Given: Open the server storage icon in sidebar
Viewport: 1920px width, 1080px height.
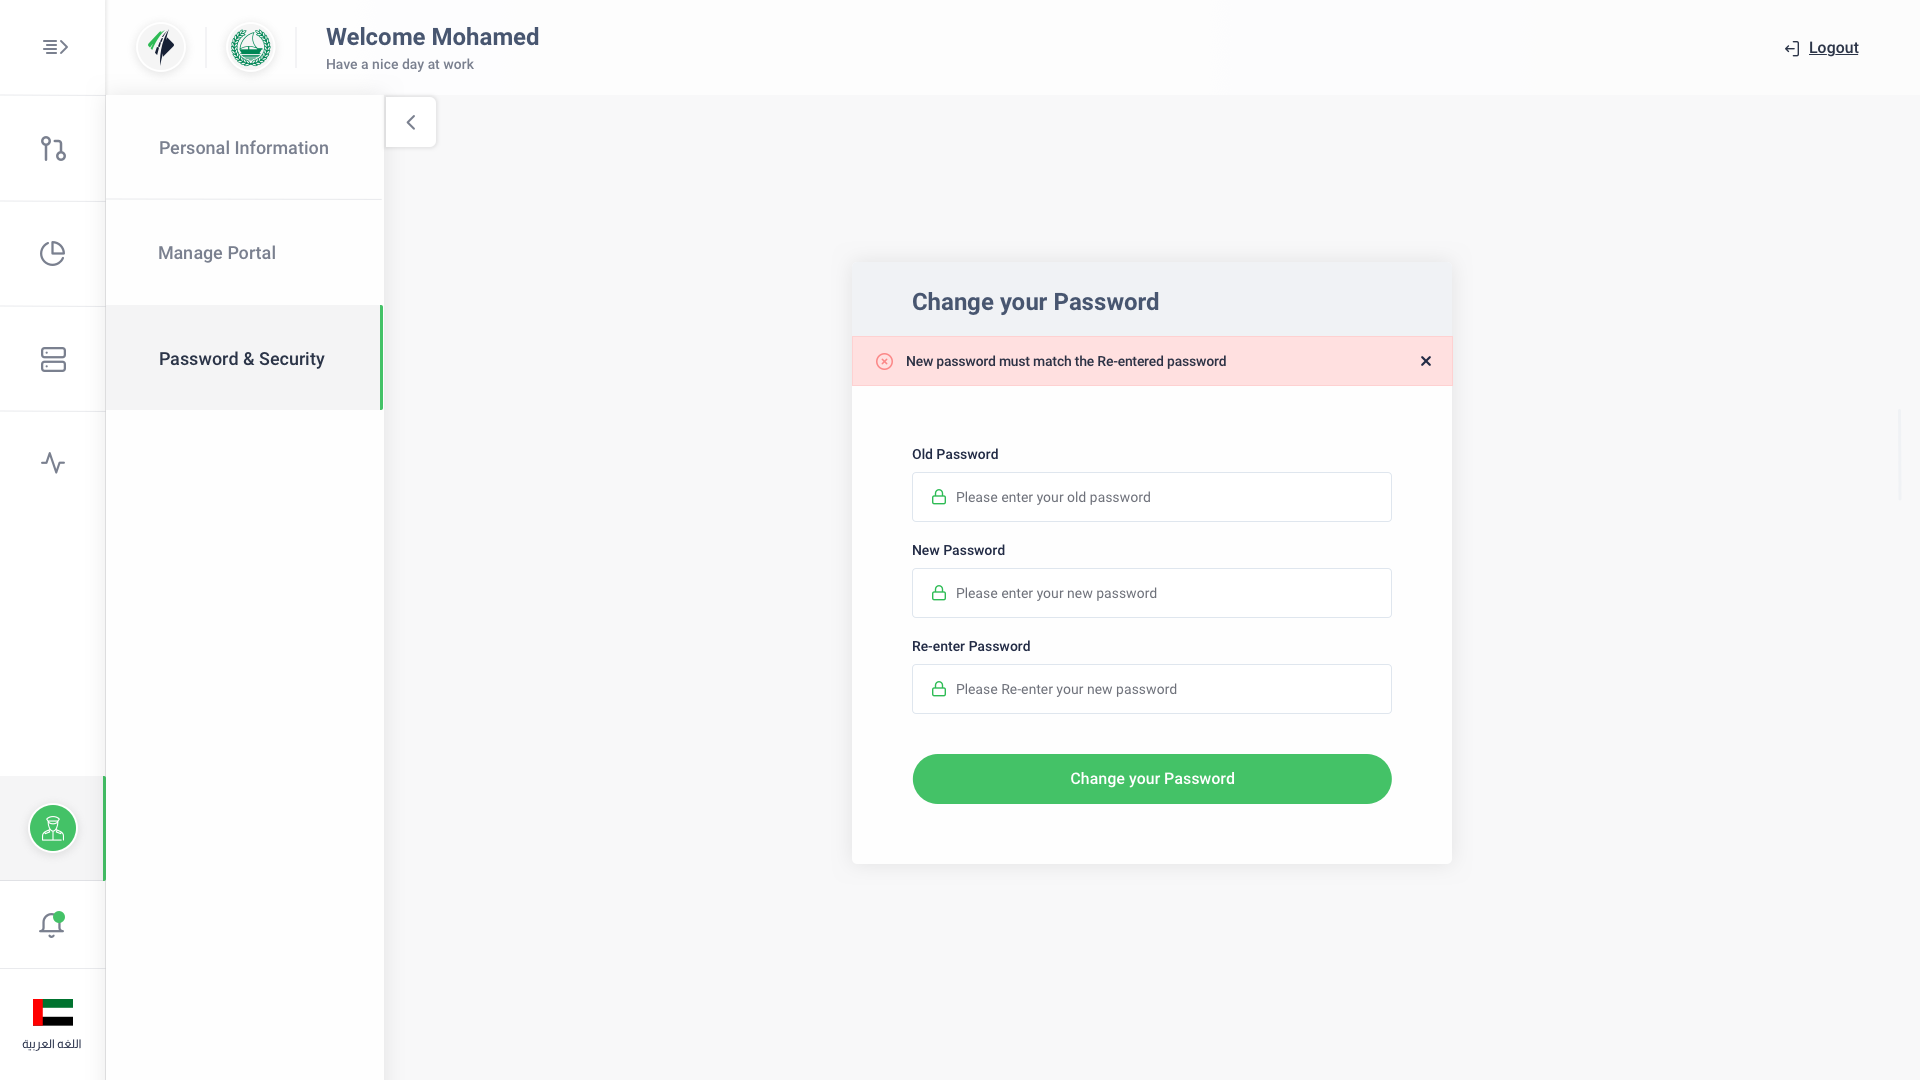Looking at the screenshot, I should tap(53, 359).
